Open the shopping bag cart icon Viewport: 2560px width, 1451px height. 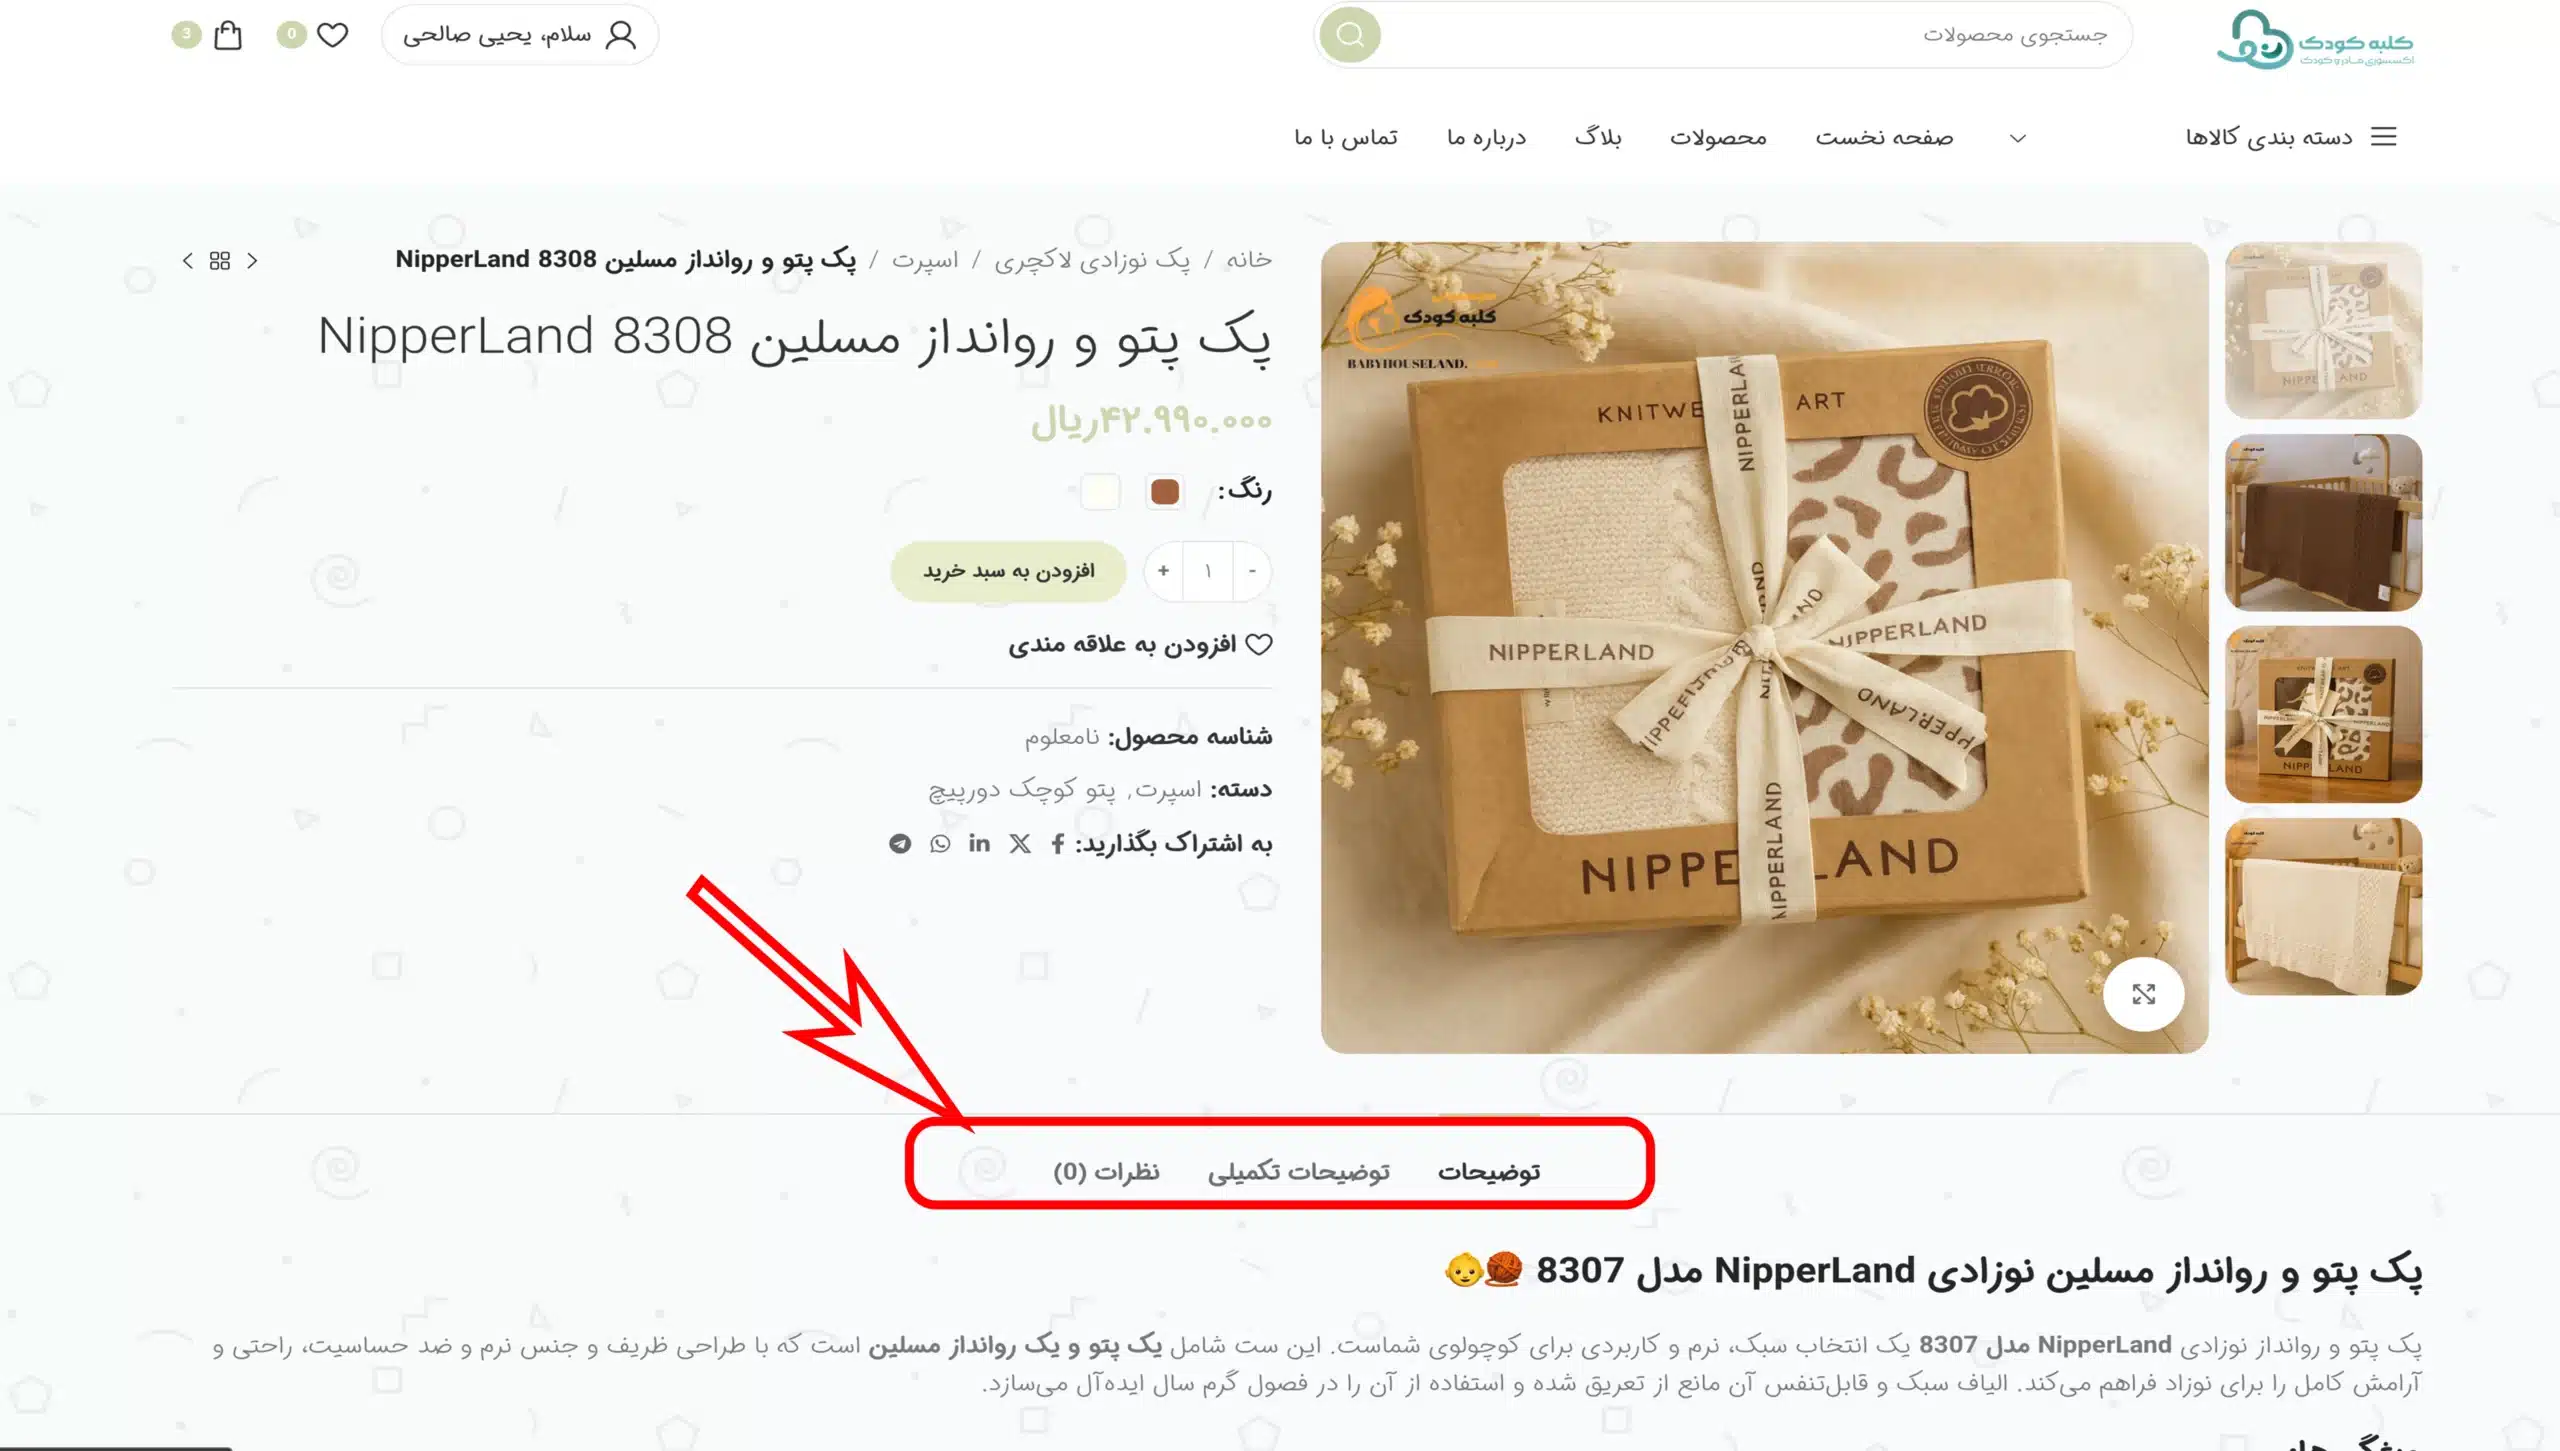[x=228, y=35]
